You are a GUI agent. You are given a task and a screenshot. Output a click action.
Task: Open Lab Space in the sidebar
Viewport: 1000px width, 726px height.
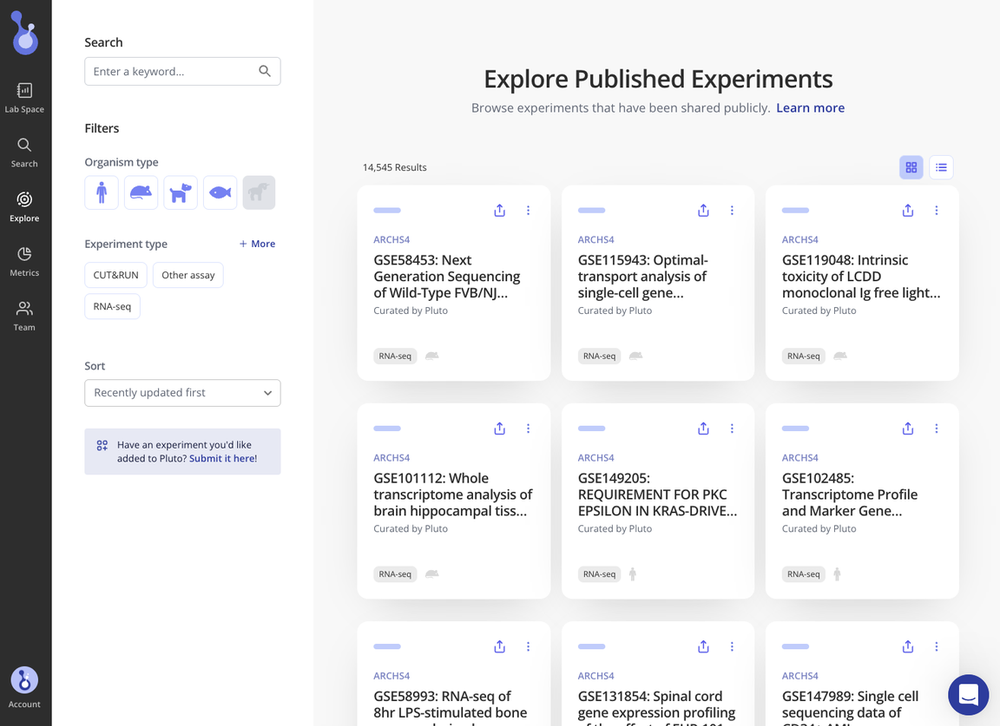click(x=24, y=97)
